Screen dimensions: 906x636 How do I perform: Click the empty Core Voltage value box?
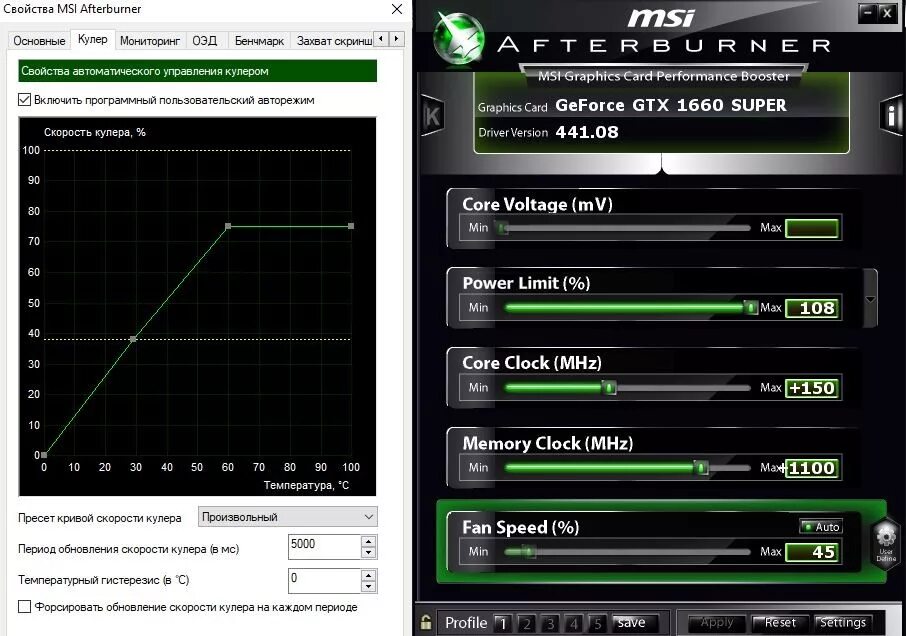pyautogui.click(x=812, y=228)
